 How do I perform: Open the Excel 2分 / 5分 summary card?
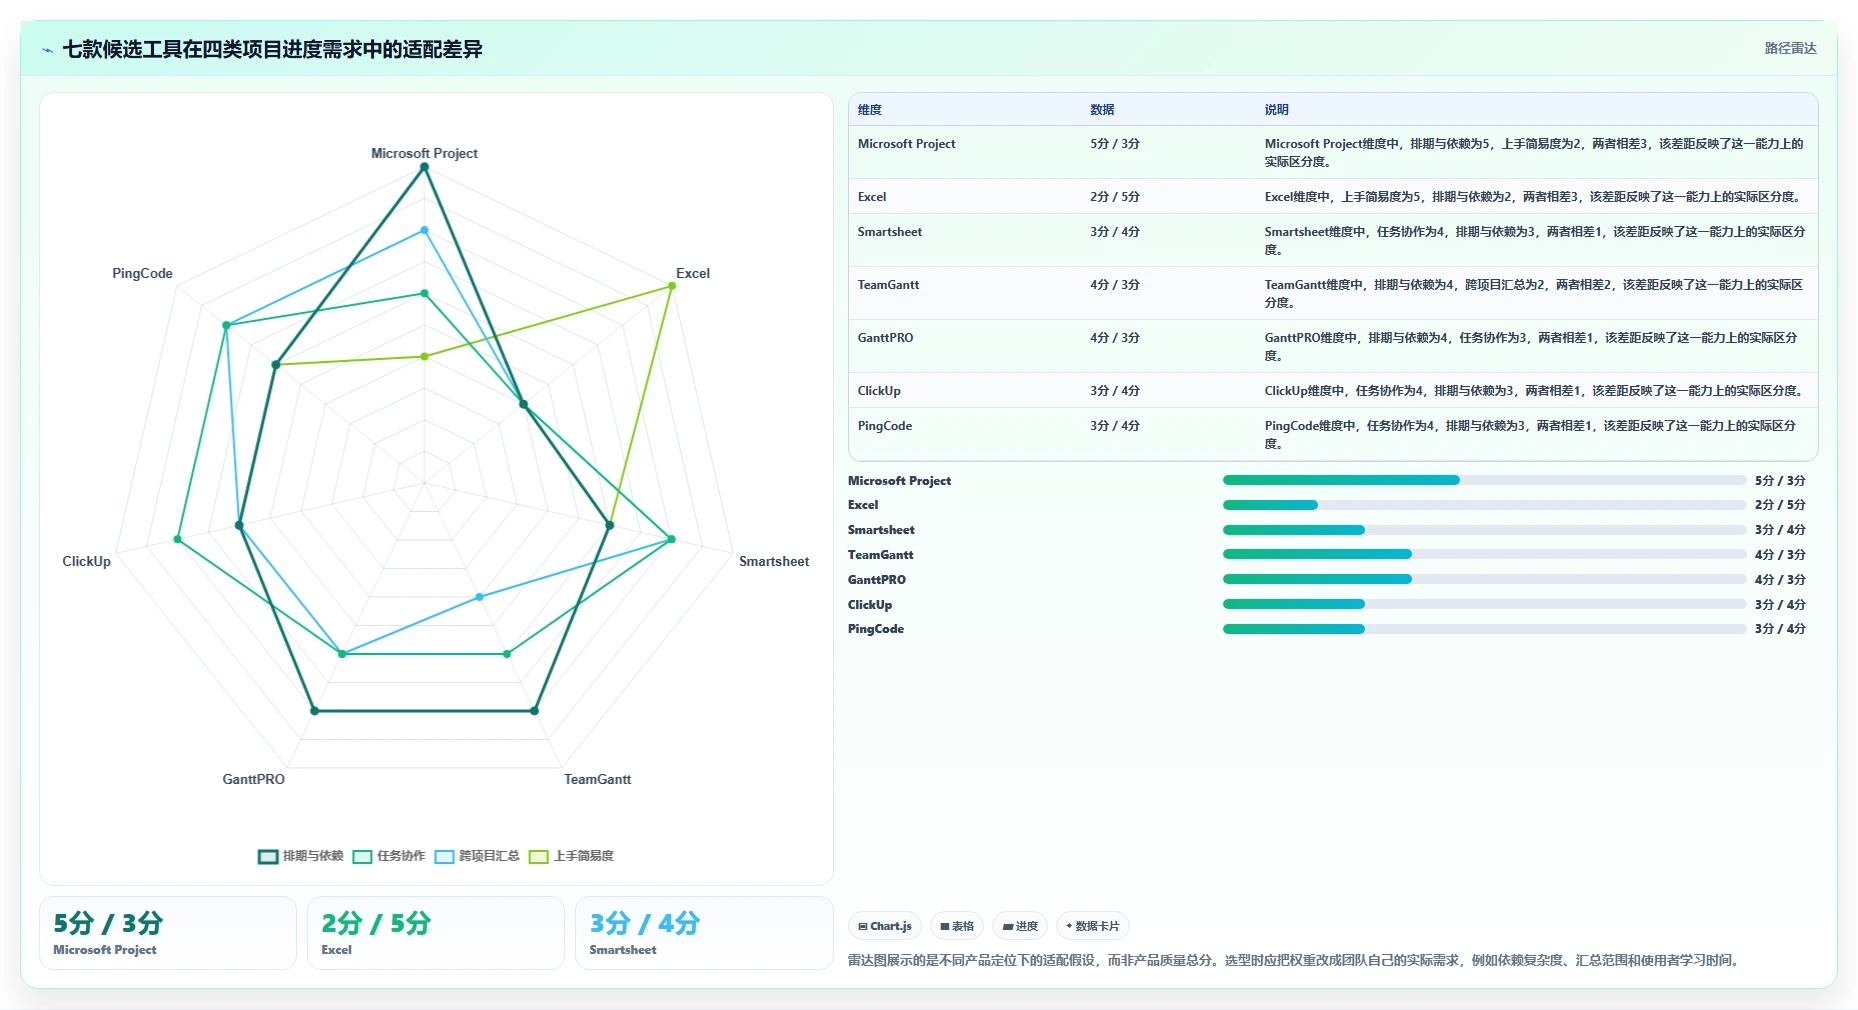coord(436,933)
